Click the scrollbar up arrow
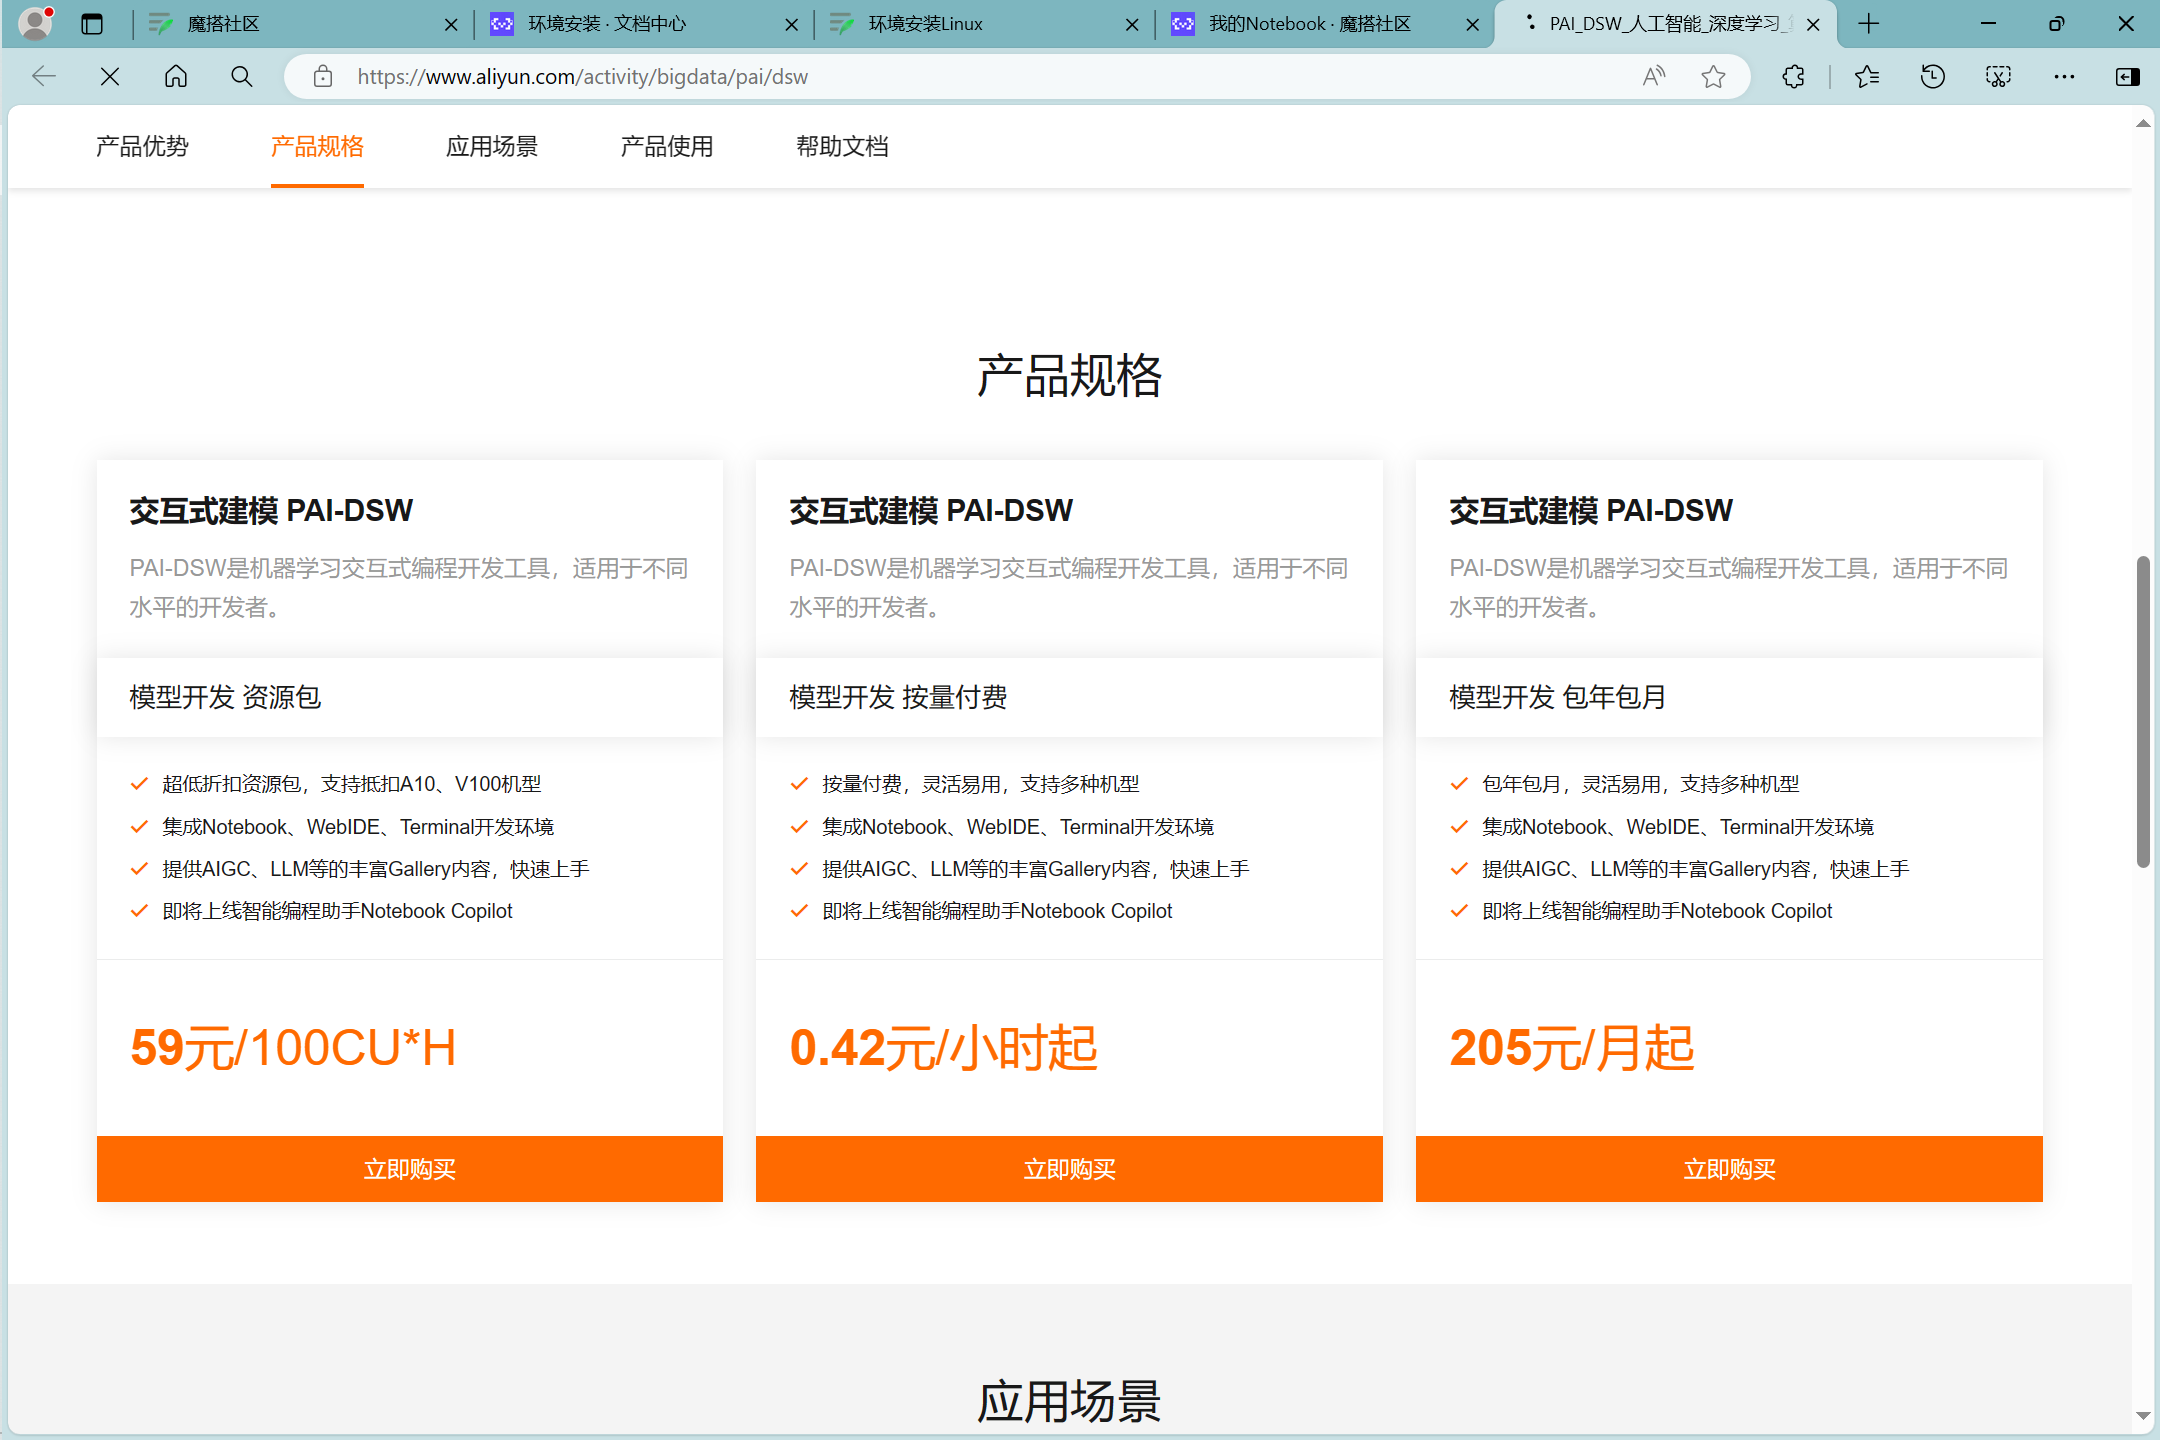Viewport: 2160px width, 1440px height. [x=2143, y=124]
